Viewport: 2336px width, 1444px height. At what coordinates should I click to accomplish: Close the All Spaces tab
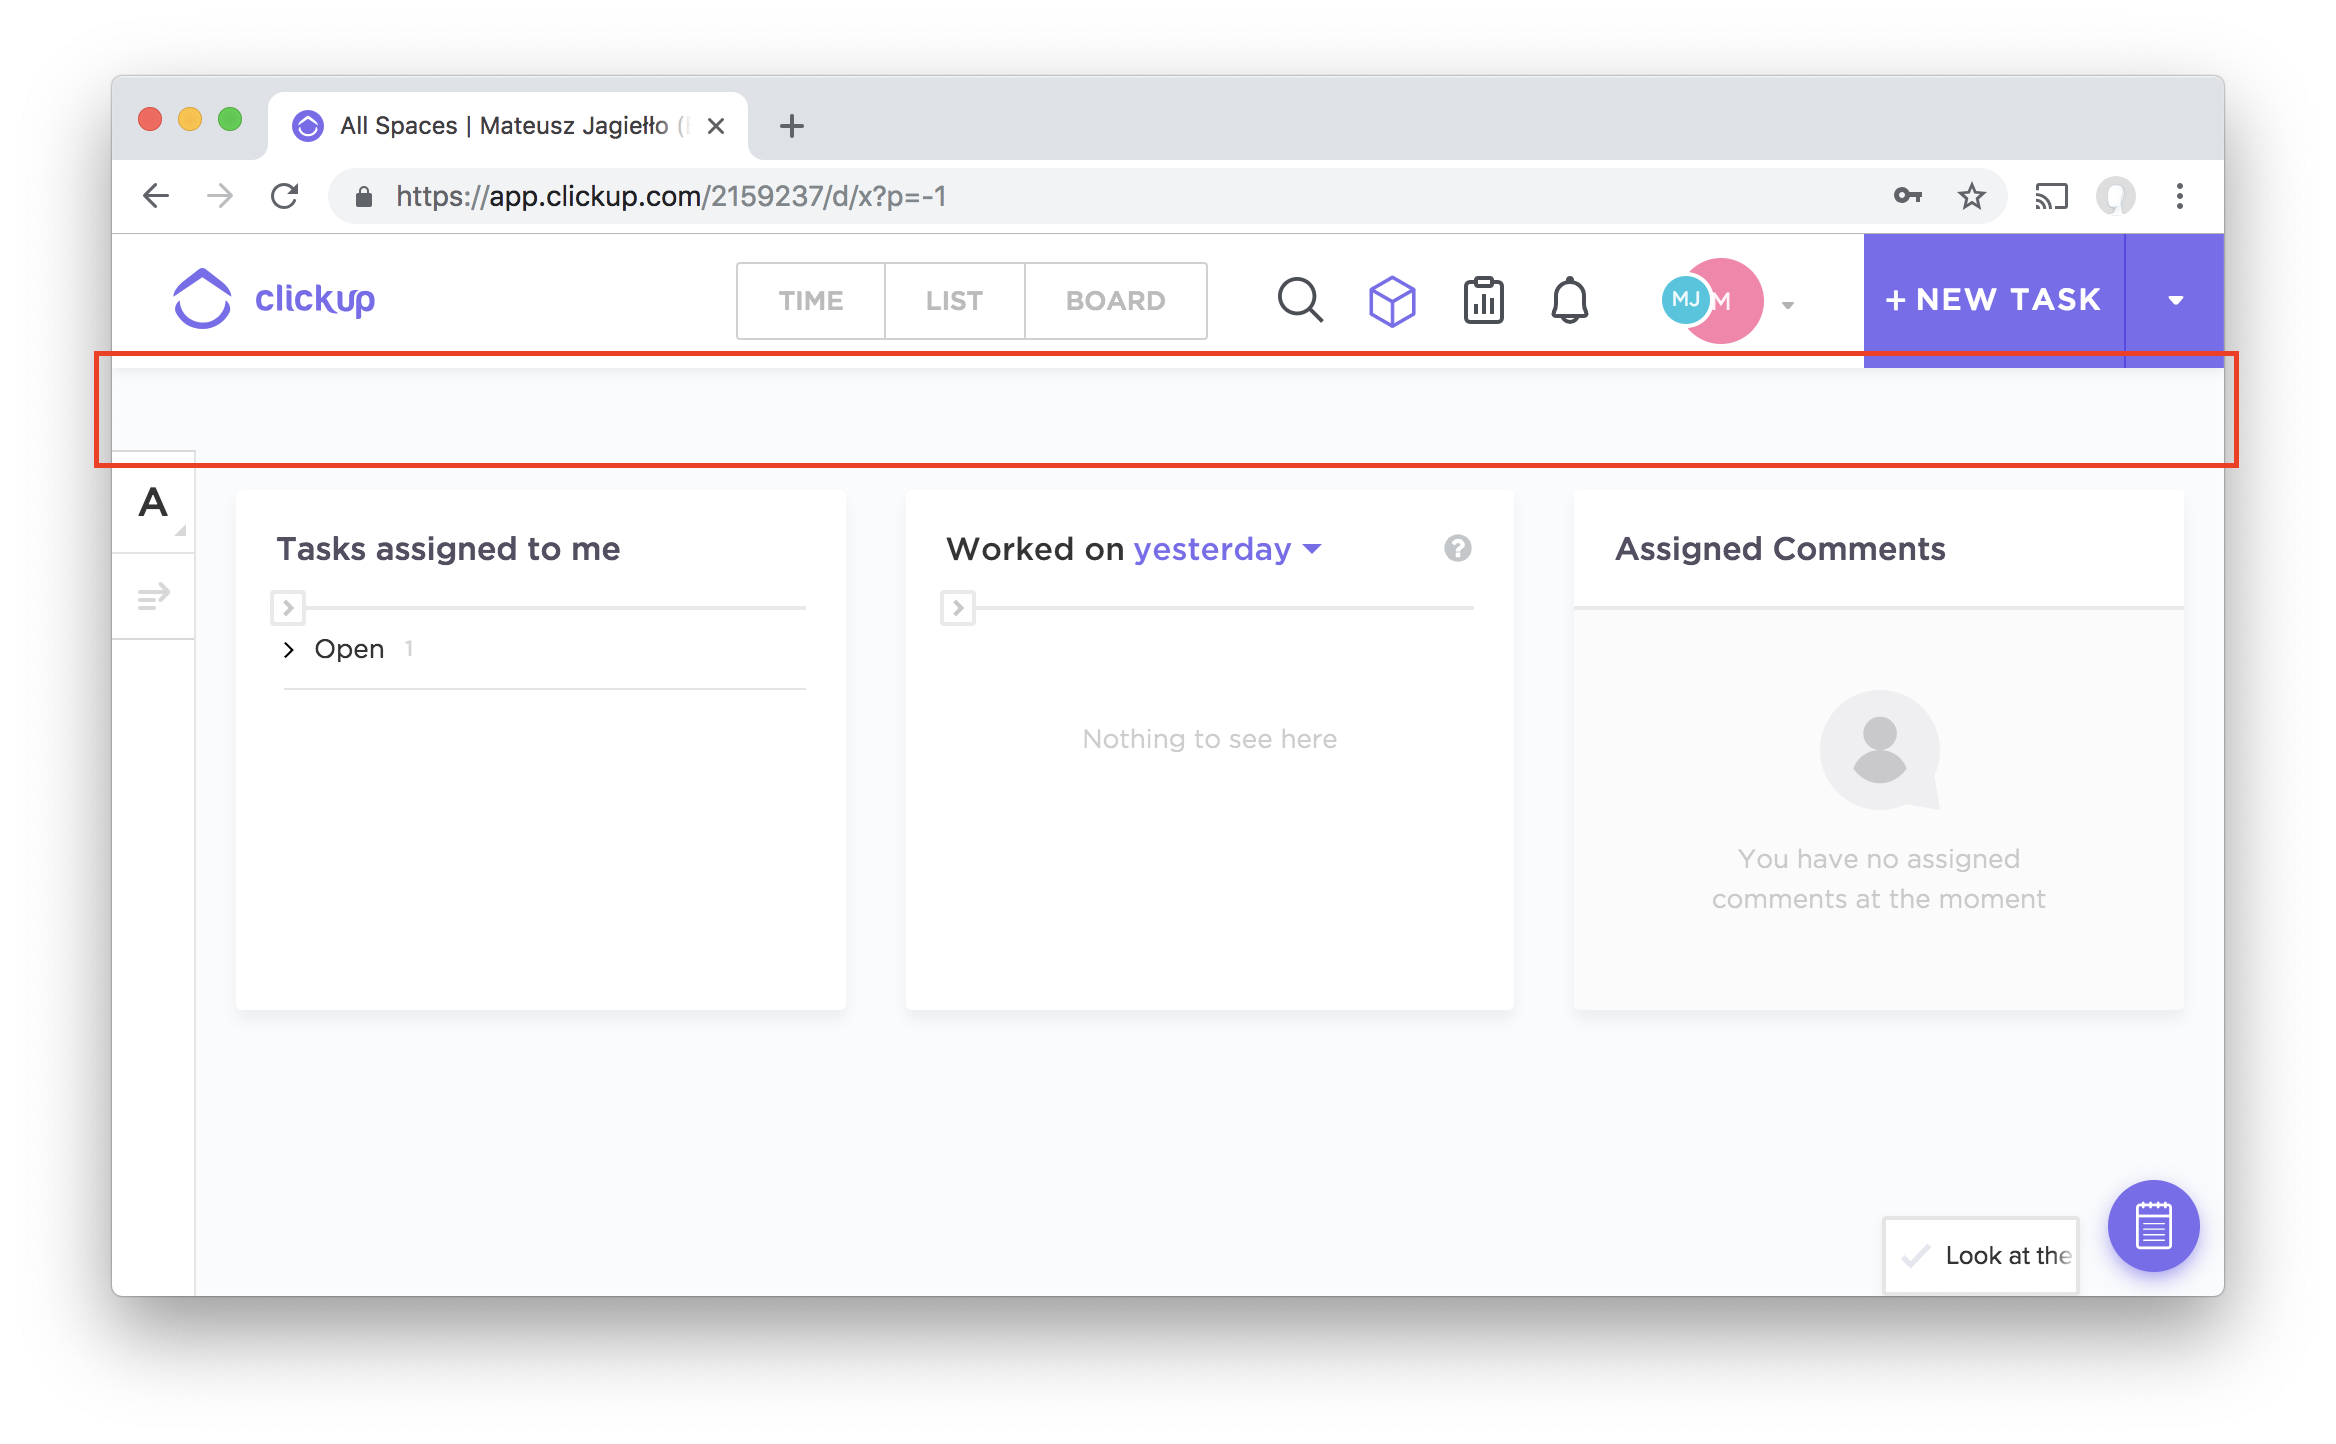(x=716, y=126)
